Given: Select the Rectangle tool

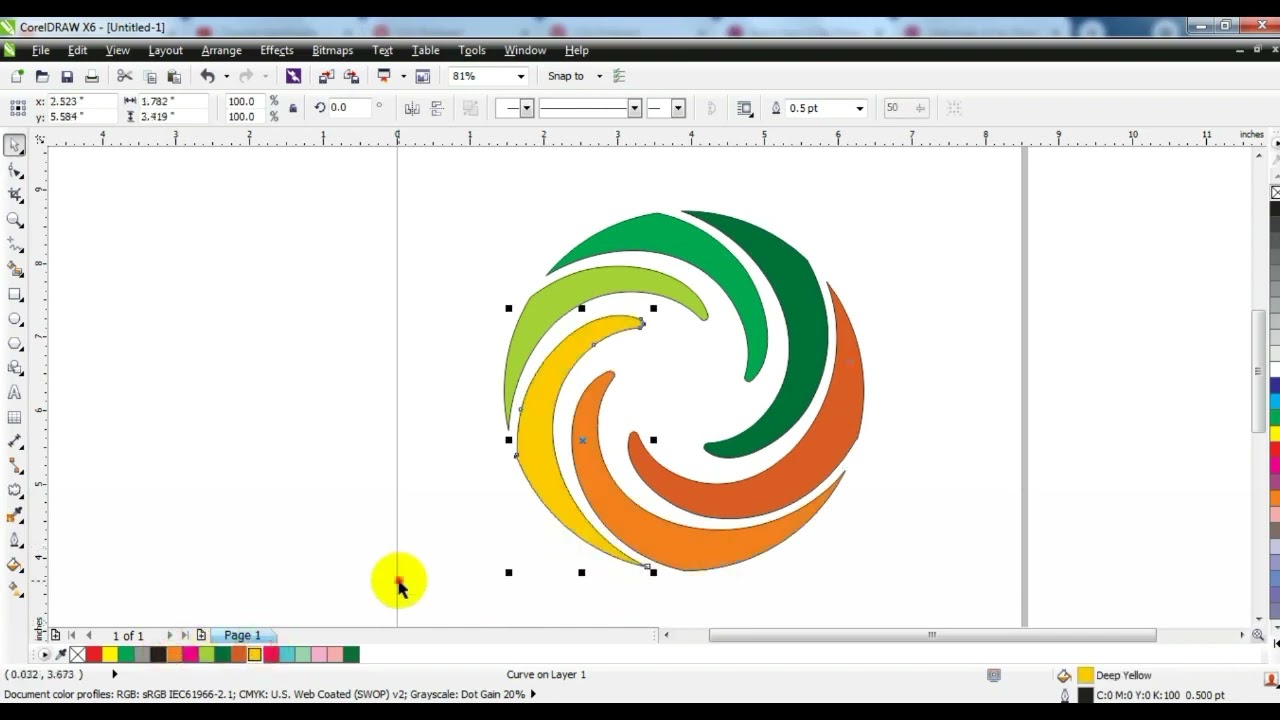Looking at the screenshot, I should click(x=15, y=294).
